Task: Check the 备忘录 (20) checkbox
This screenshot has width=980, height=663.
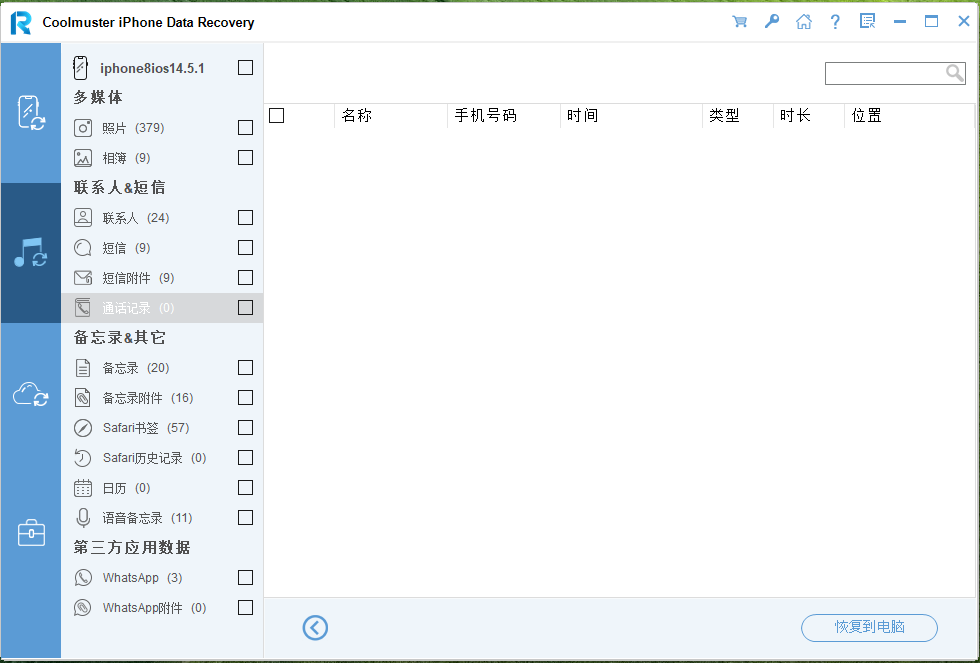Action: coord(246,367)
